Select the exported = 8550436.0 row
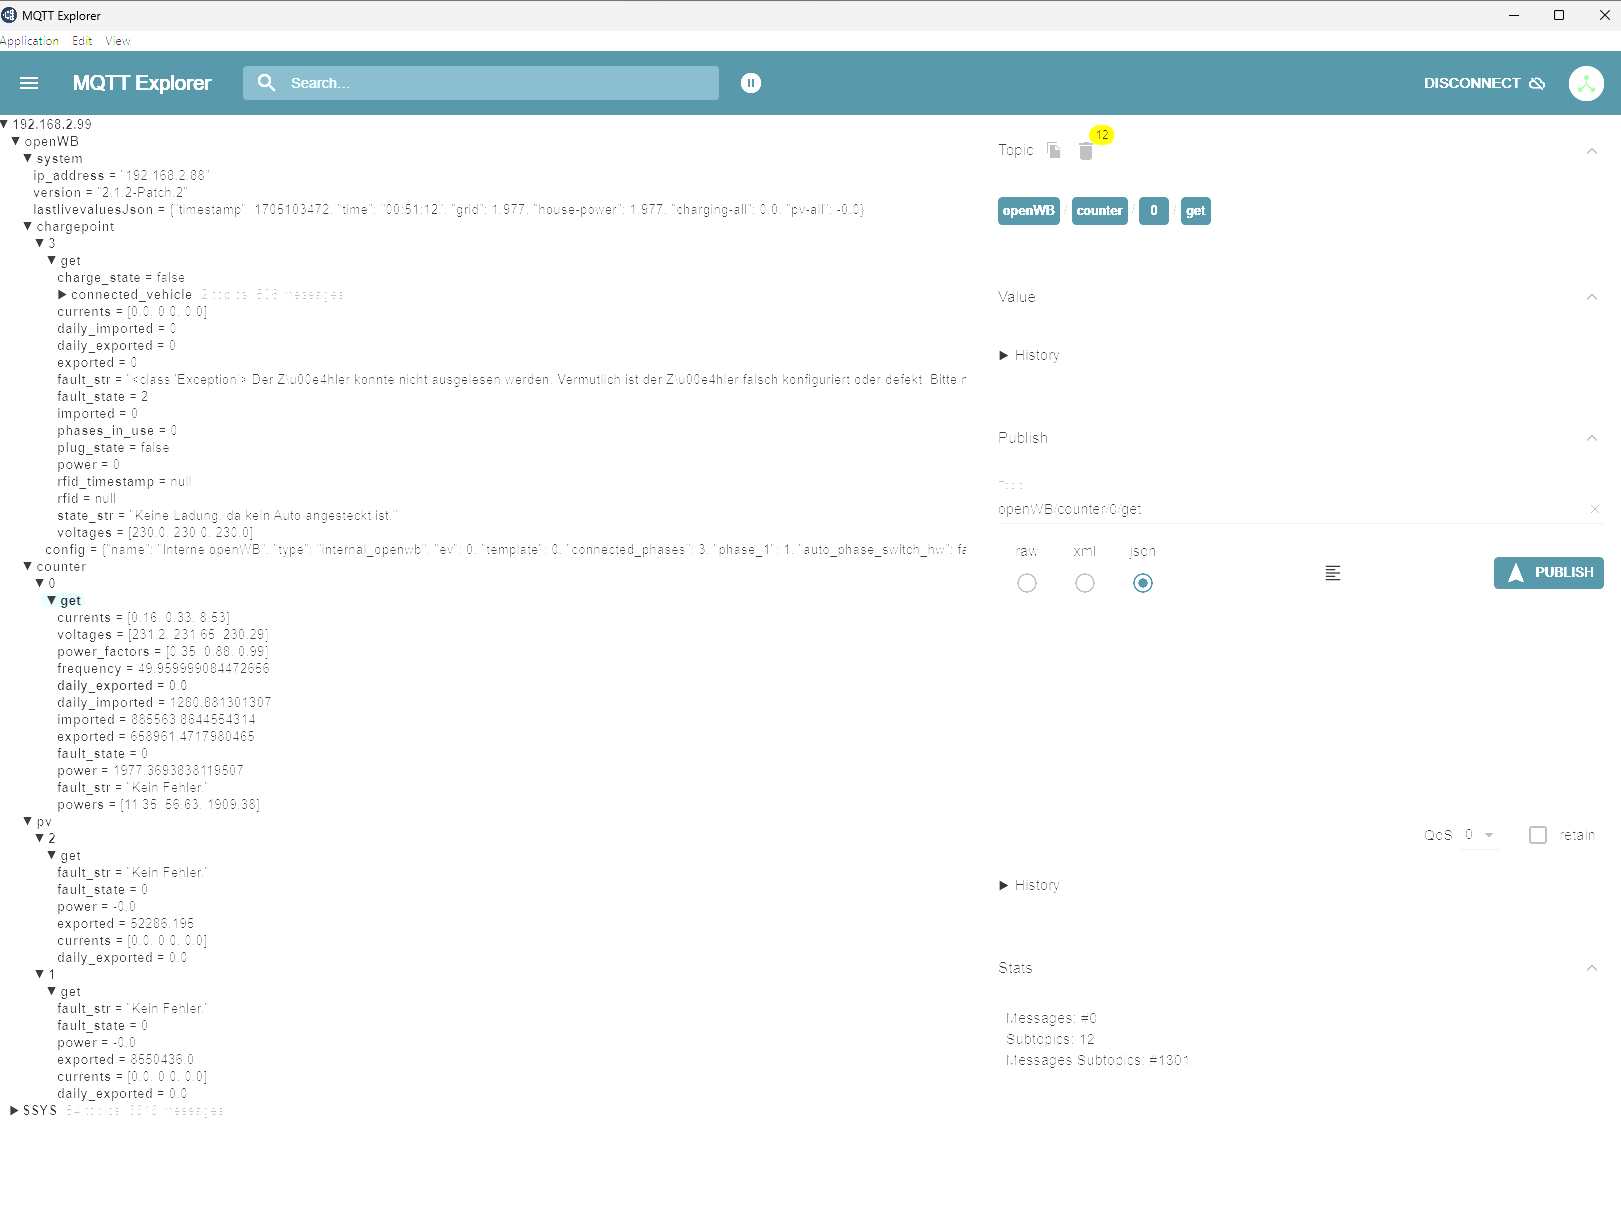Viewport: 1621px width, 1226px height. (126, 1059)
